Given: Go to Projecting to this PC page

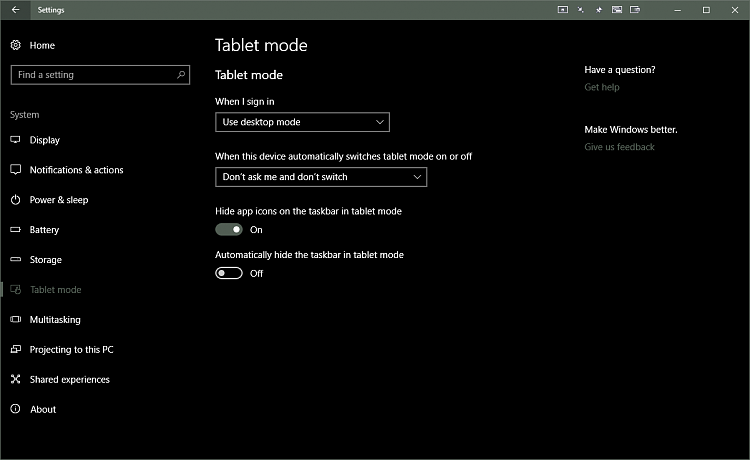Looking at the screenshot, I should click(x=71, y=350).
